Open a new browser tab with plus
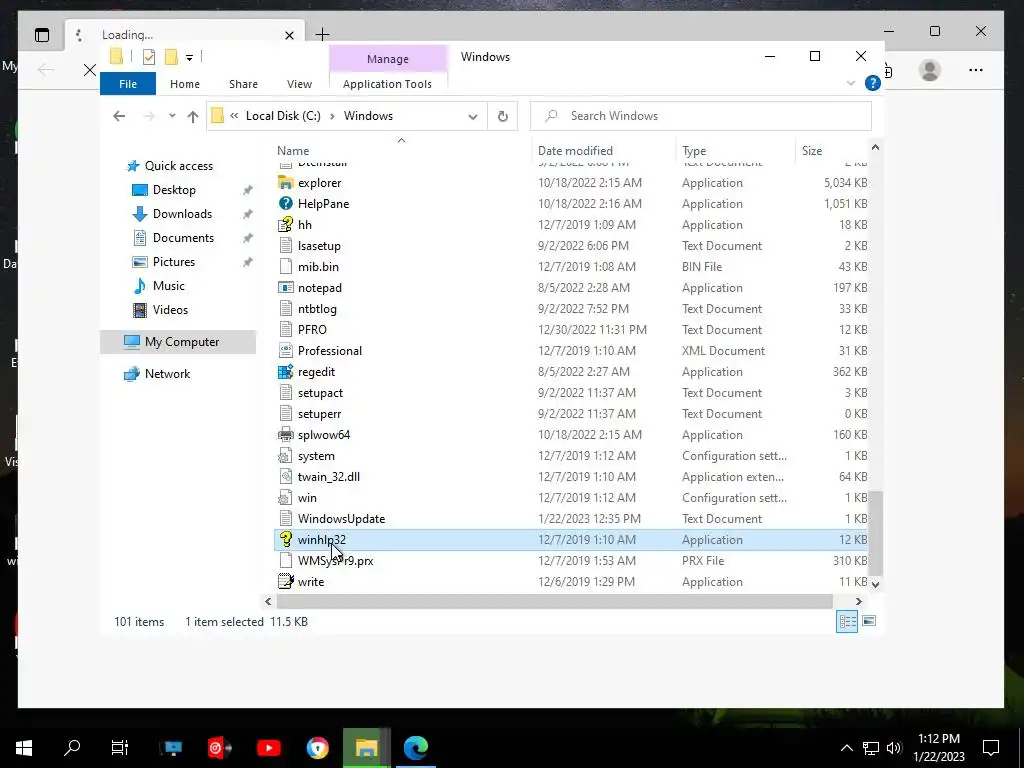The height and width of the screenshot is (768, 1024). click(x=323, y=35)
